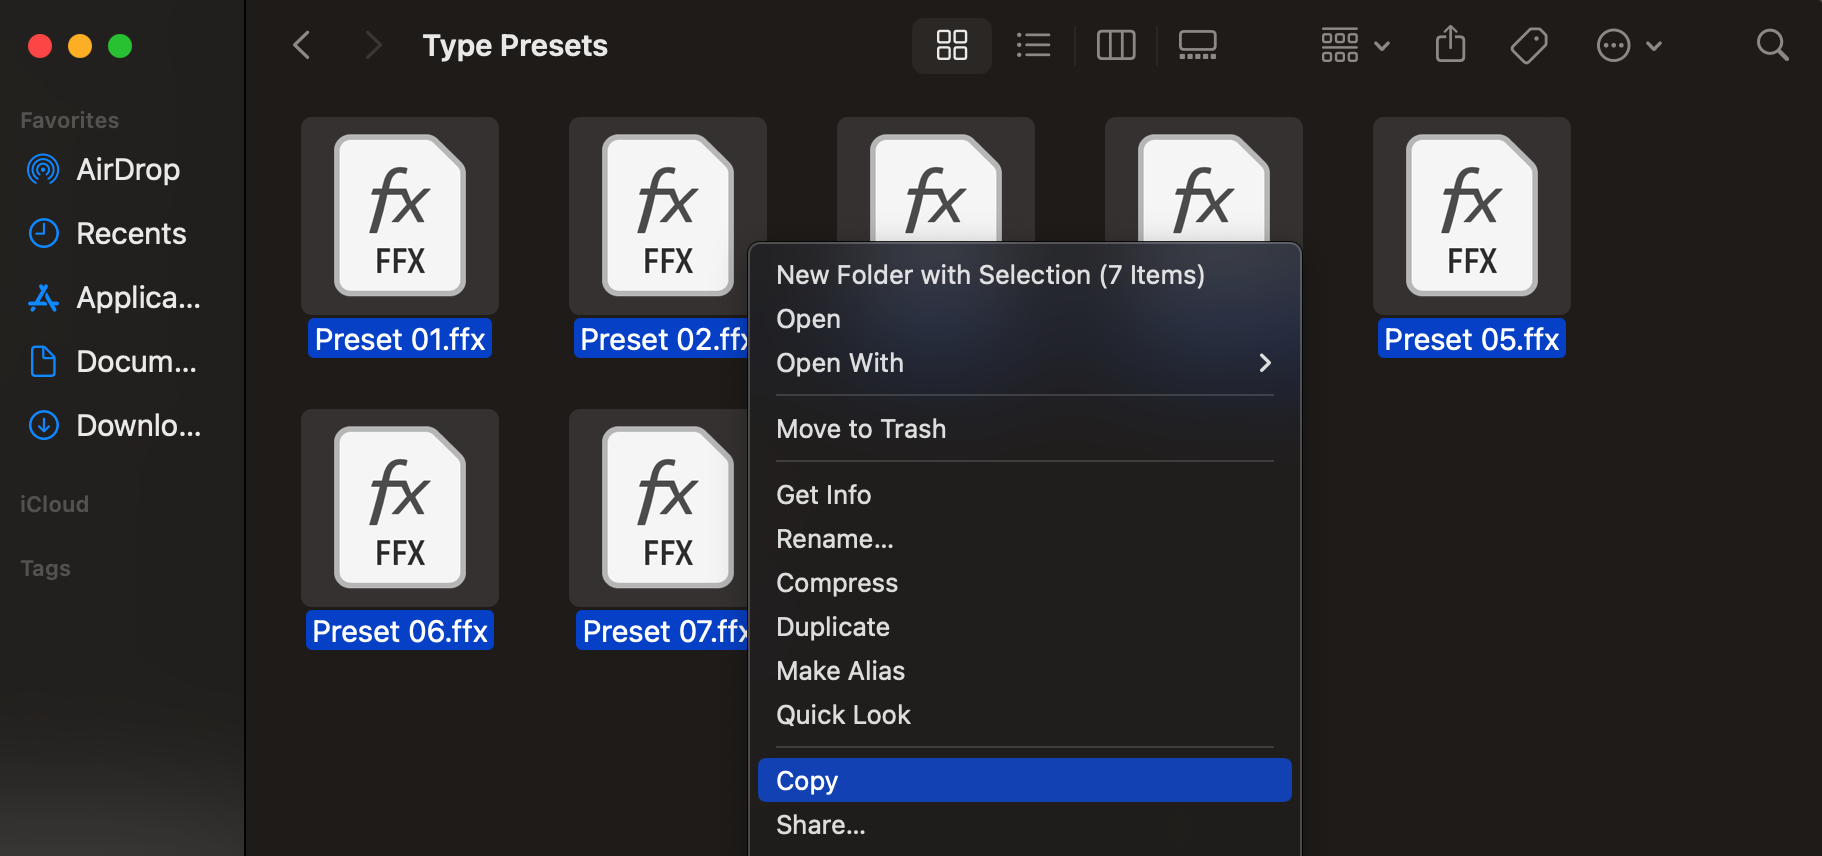Select Move to Trash menu item
Viewport: 1822px width, 856px height.
[861, 429]
